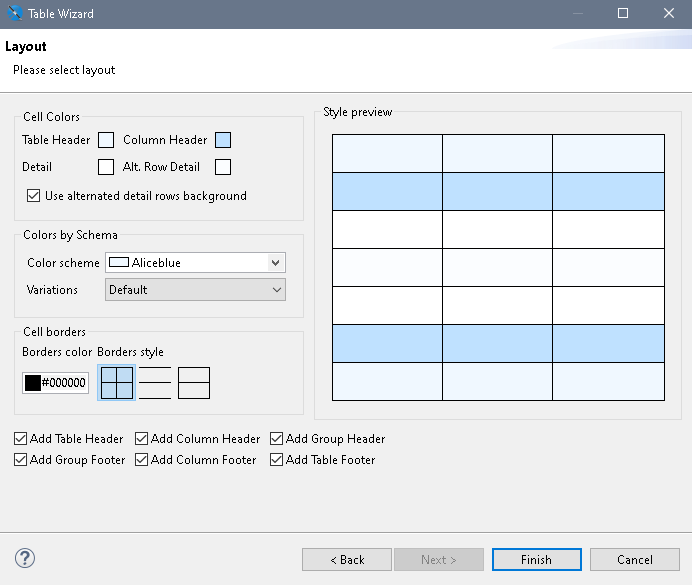Open the Variations Default dropdown
The image size is (692, 585).
195,290
